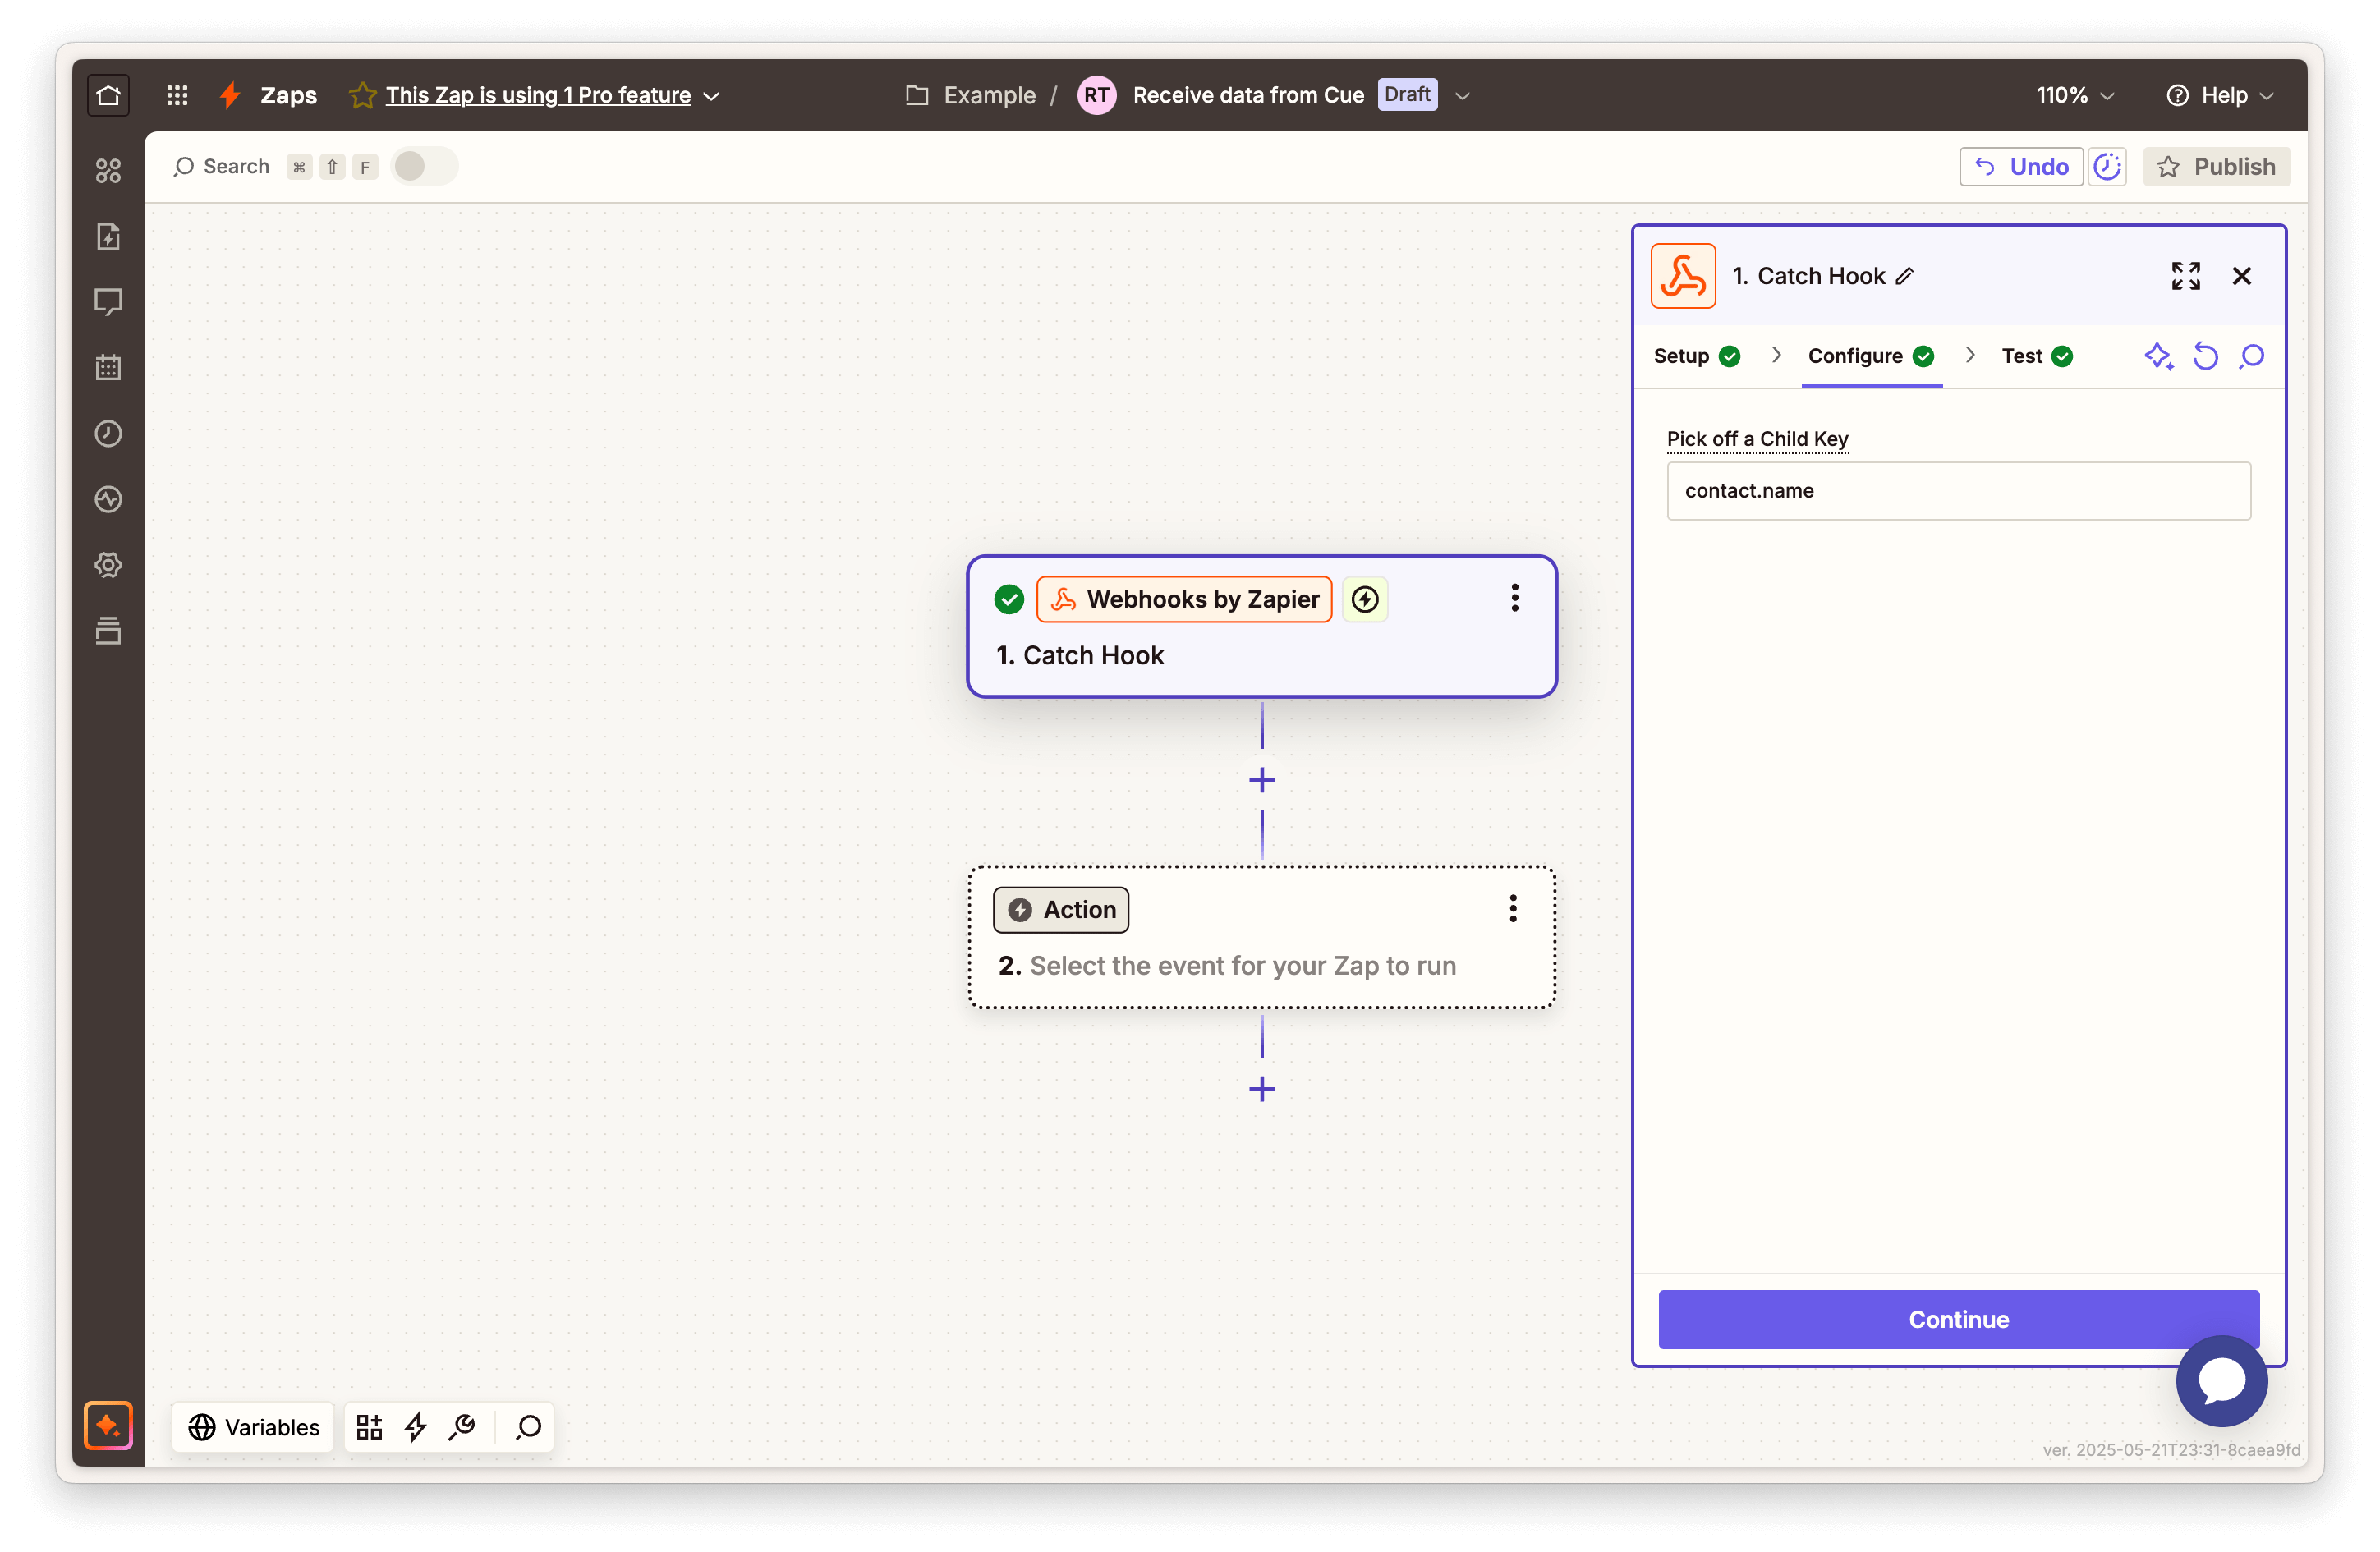Click the Receive data from Cue title

(x=1248, y=95)
